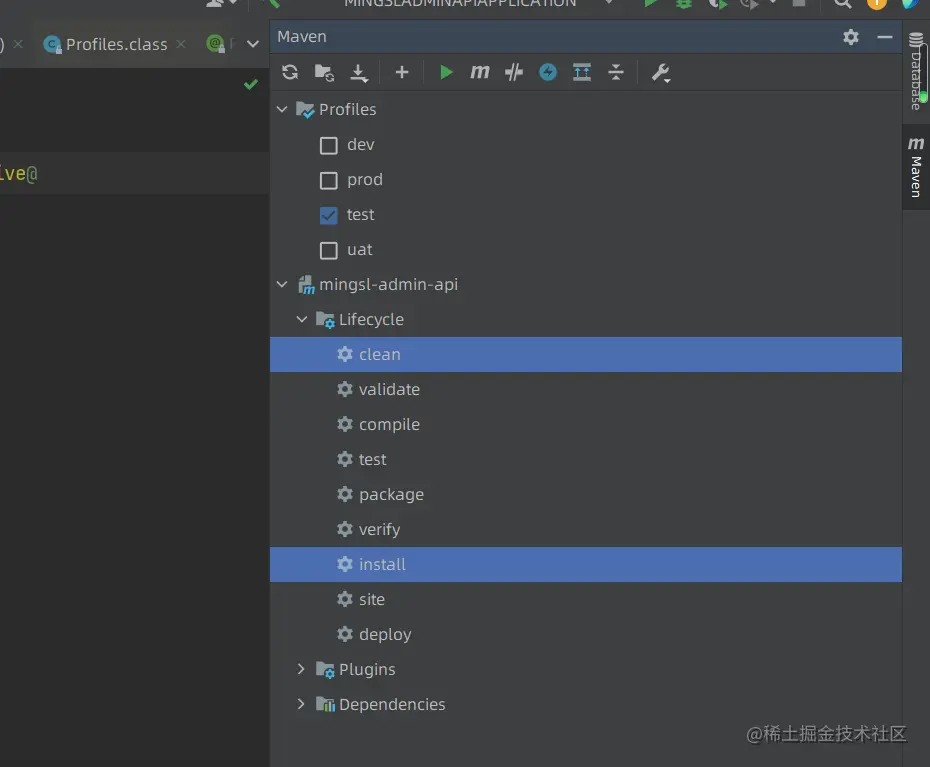Screen dimensions: 930x767
Task: Click the Profiles folder label
Action: [348, 110]
